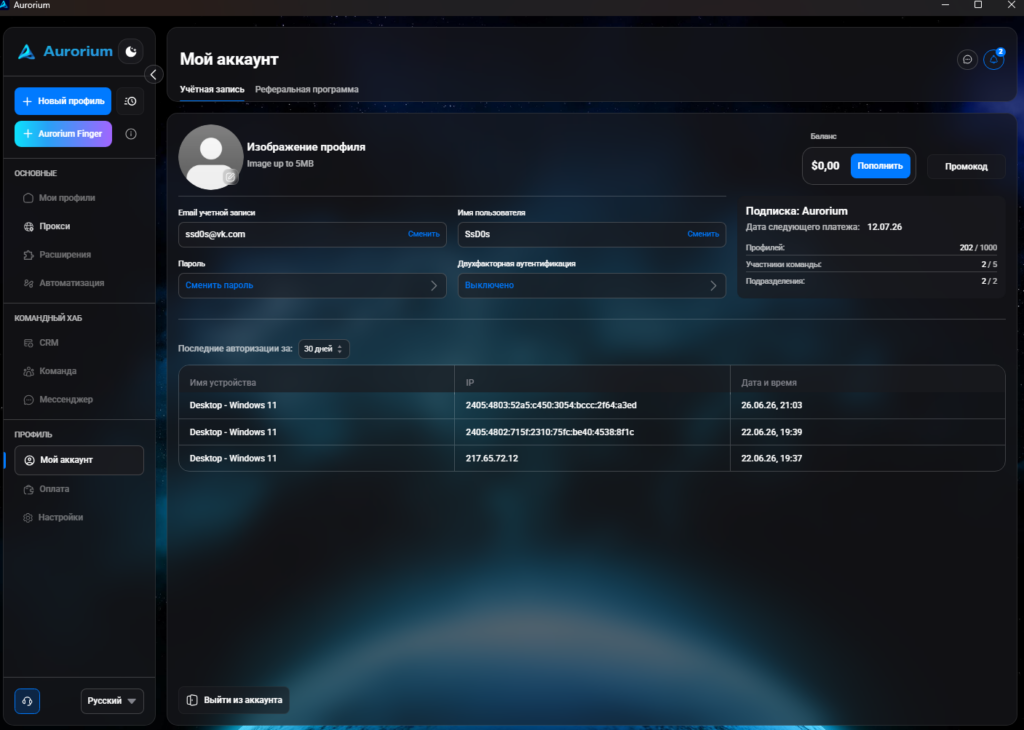Click the profile avatar image
Image resolution: width=1024 pixels, height=730 pixels.
pos(211,157)
